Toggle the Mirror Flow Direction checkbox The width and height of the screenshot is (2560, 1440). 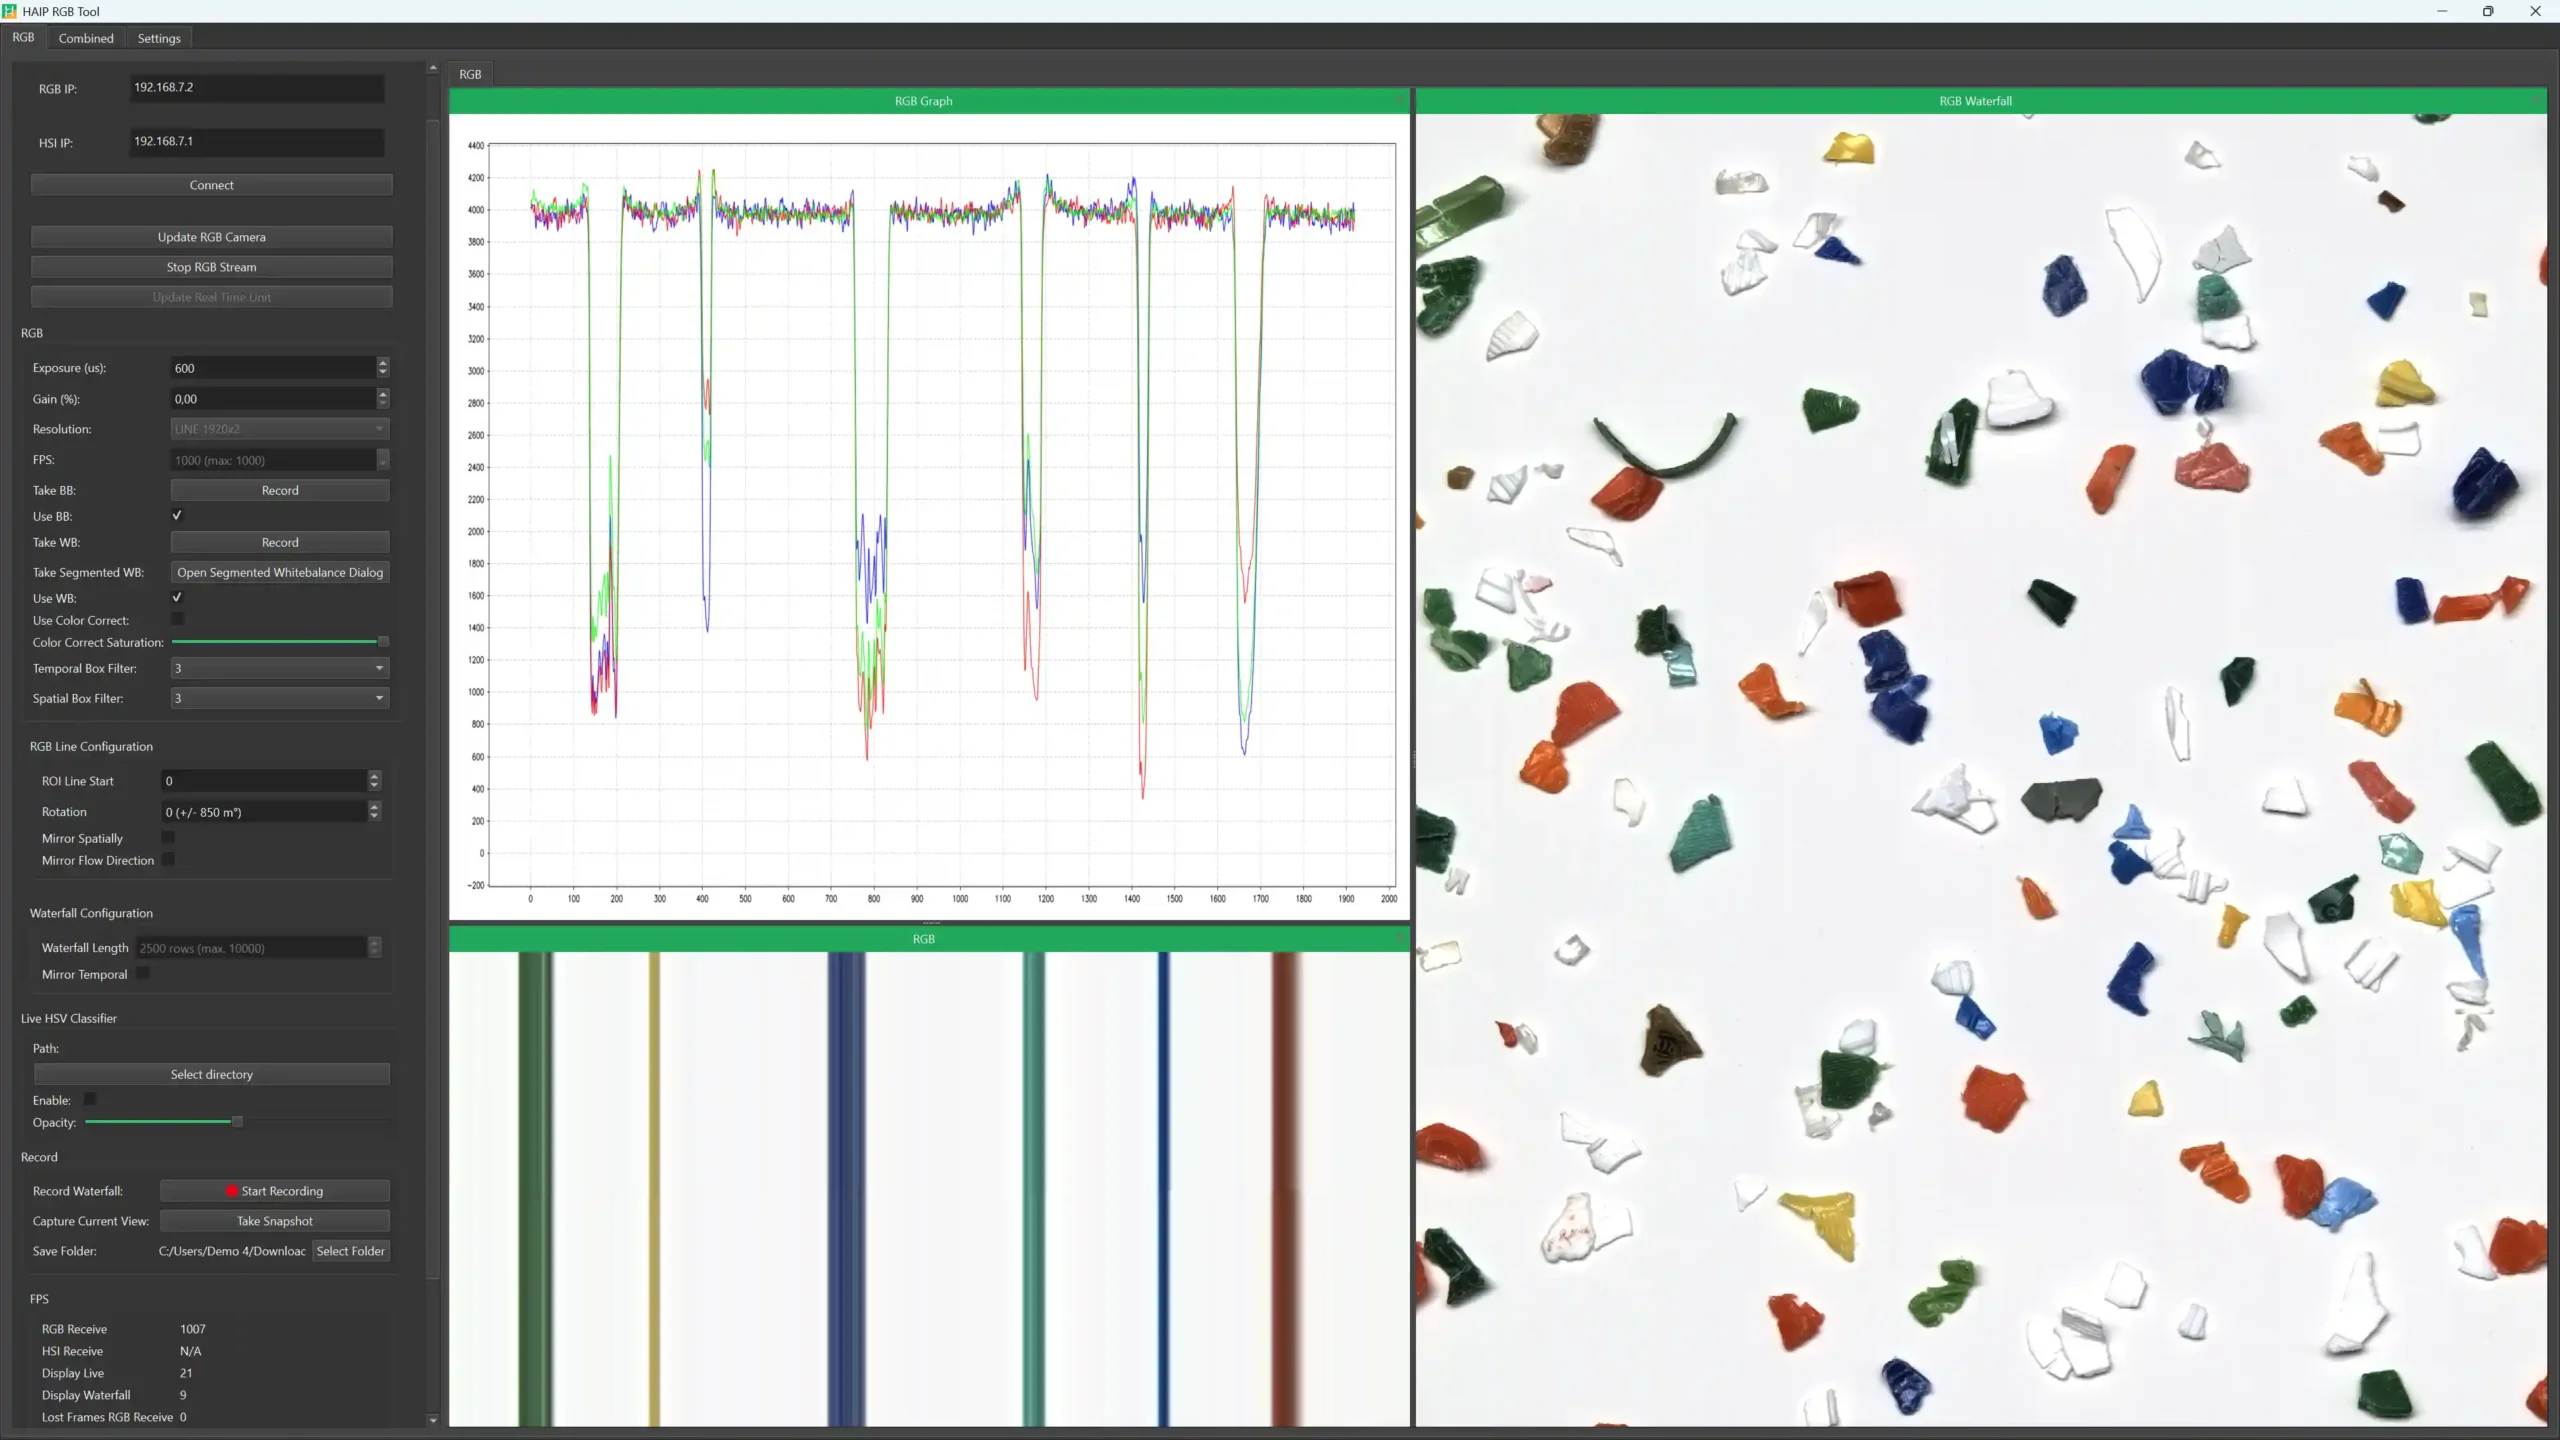(x=168, y=860)
